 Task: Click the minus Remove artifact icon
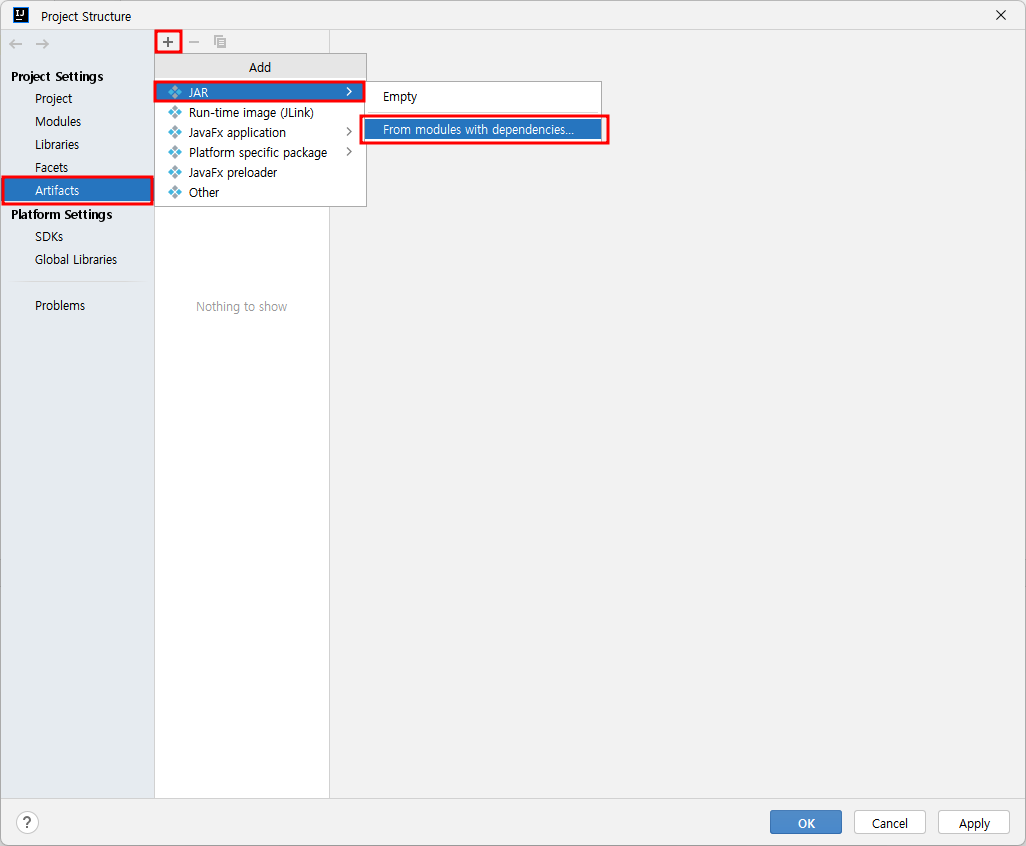[194, 42]
